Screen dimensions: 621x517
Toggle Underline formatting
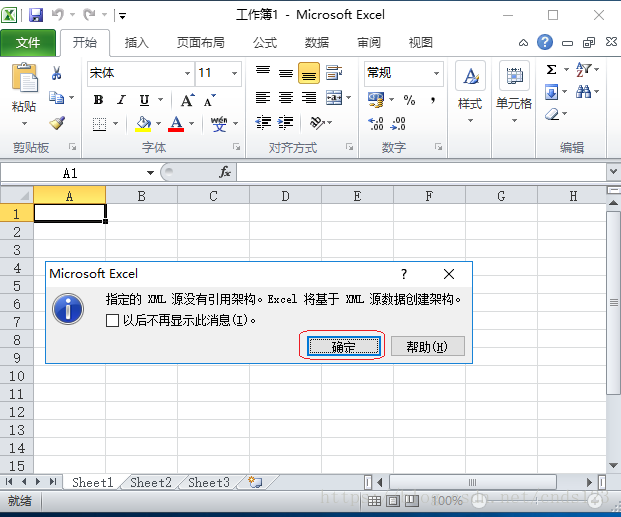[144, 100]
